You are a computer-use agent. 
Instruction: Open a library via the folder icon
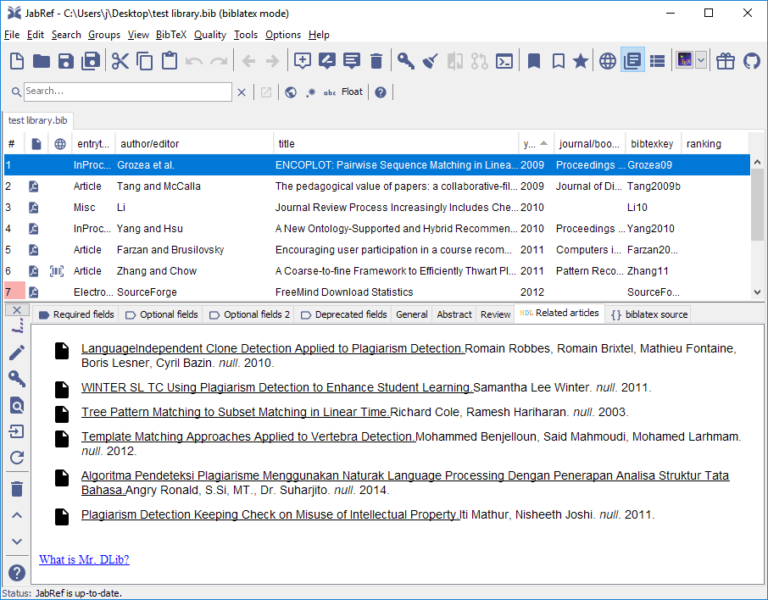coord(41,61)
